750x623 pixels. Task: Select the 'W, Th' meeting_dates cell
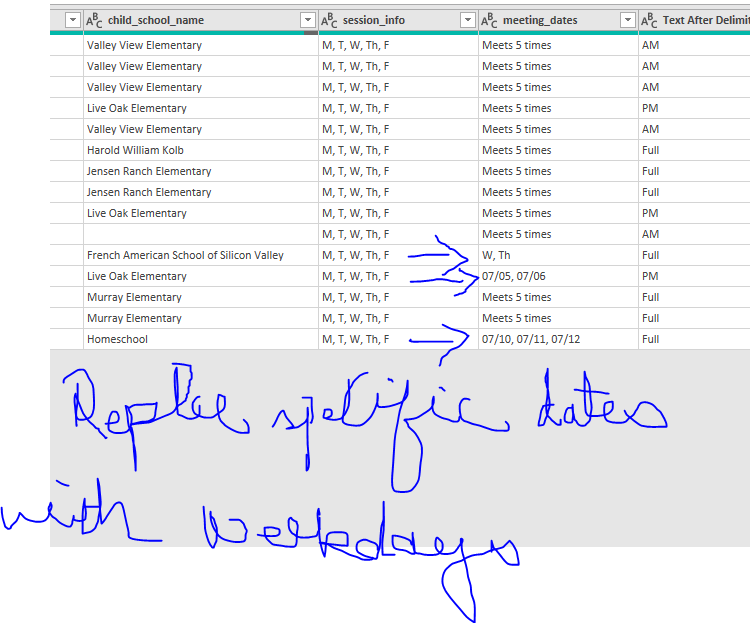pos(558,256)
